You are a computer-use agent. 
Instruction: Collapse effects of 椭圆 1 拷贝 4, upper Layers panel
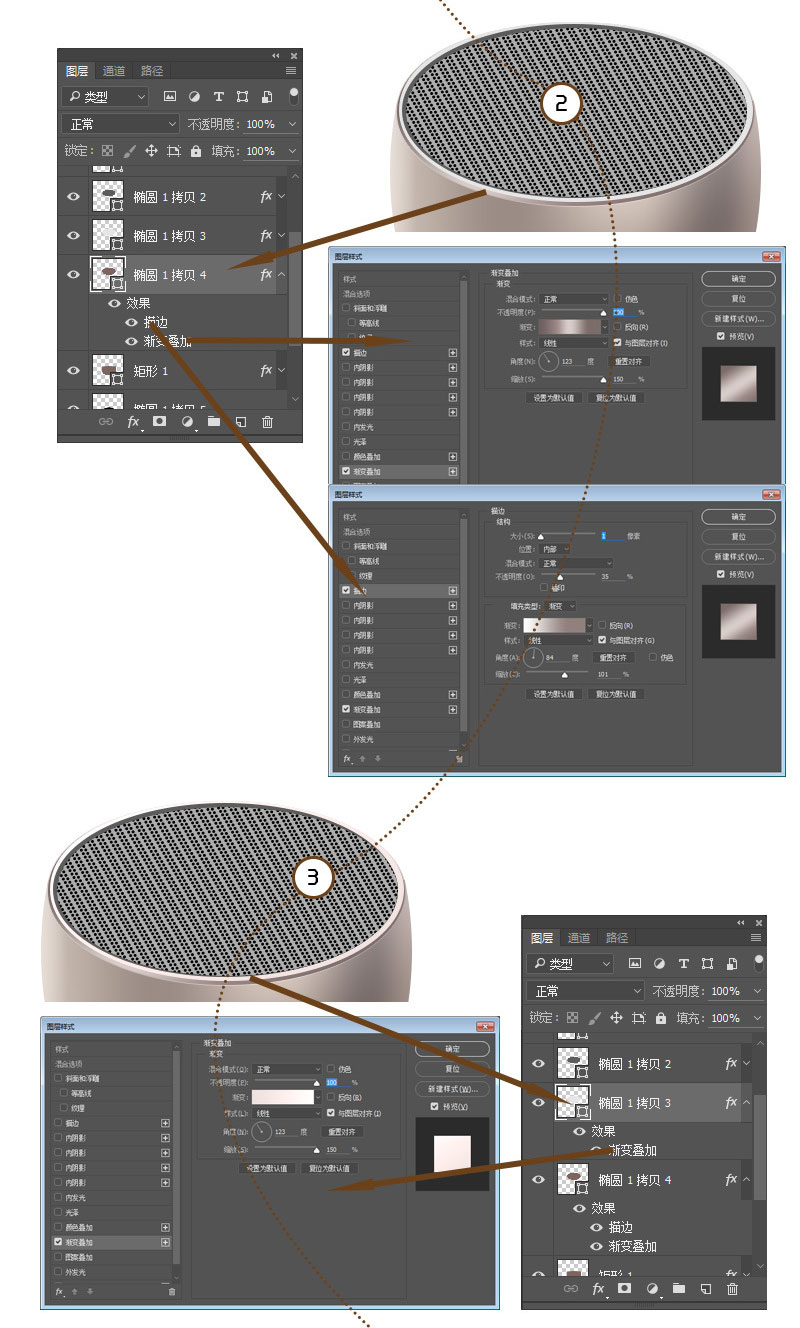pyautogui.click(x=282, y=274)
